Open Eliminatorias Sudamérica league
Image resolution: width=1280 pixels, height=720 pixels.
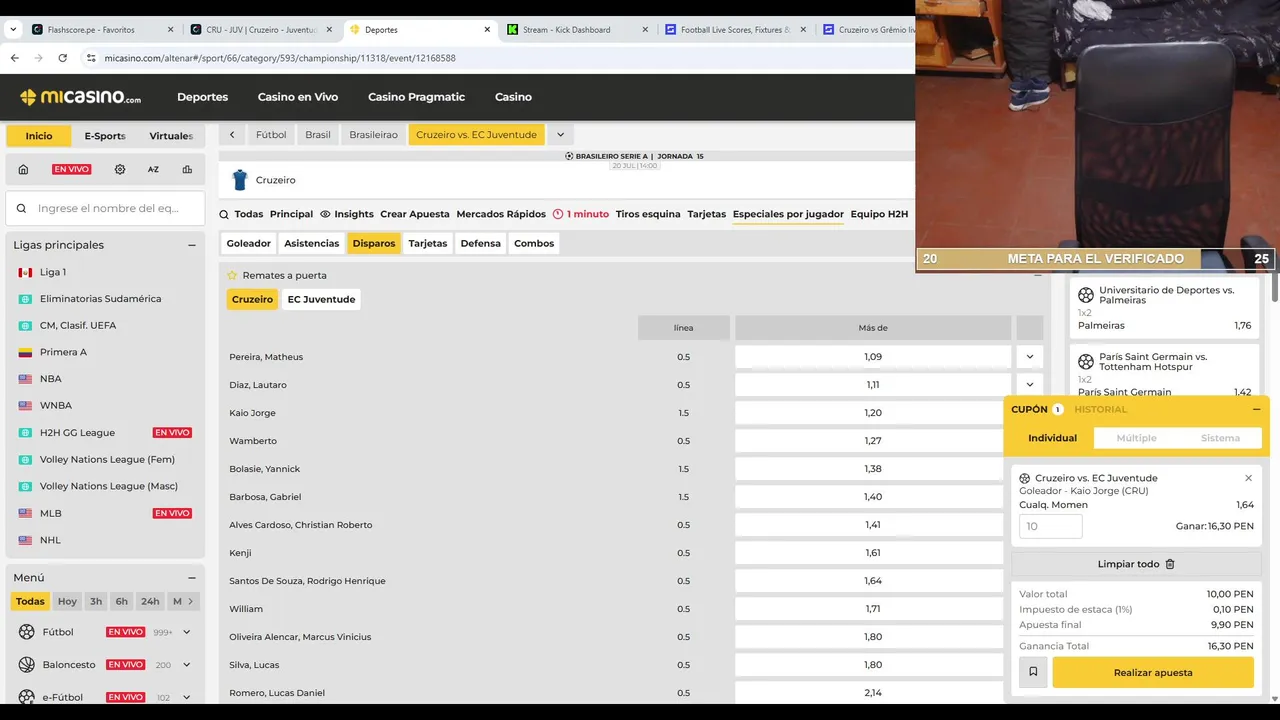coord(100,299)
